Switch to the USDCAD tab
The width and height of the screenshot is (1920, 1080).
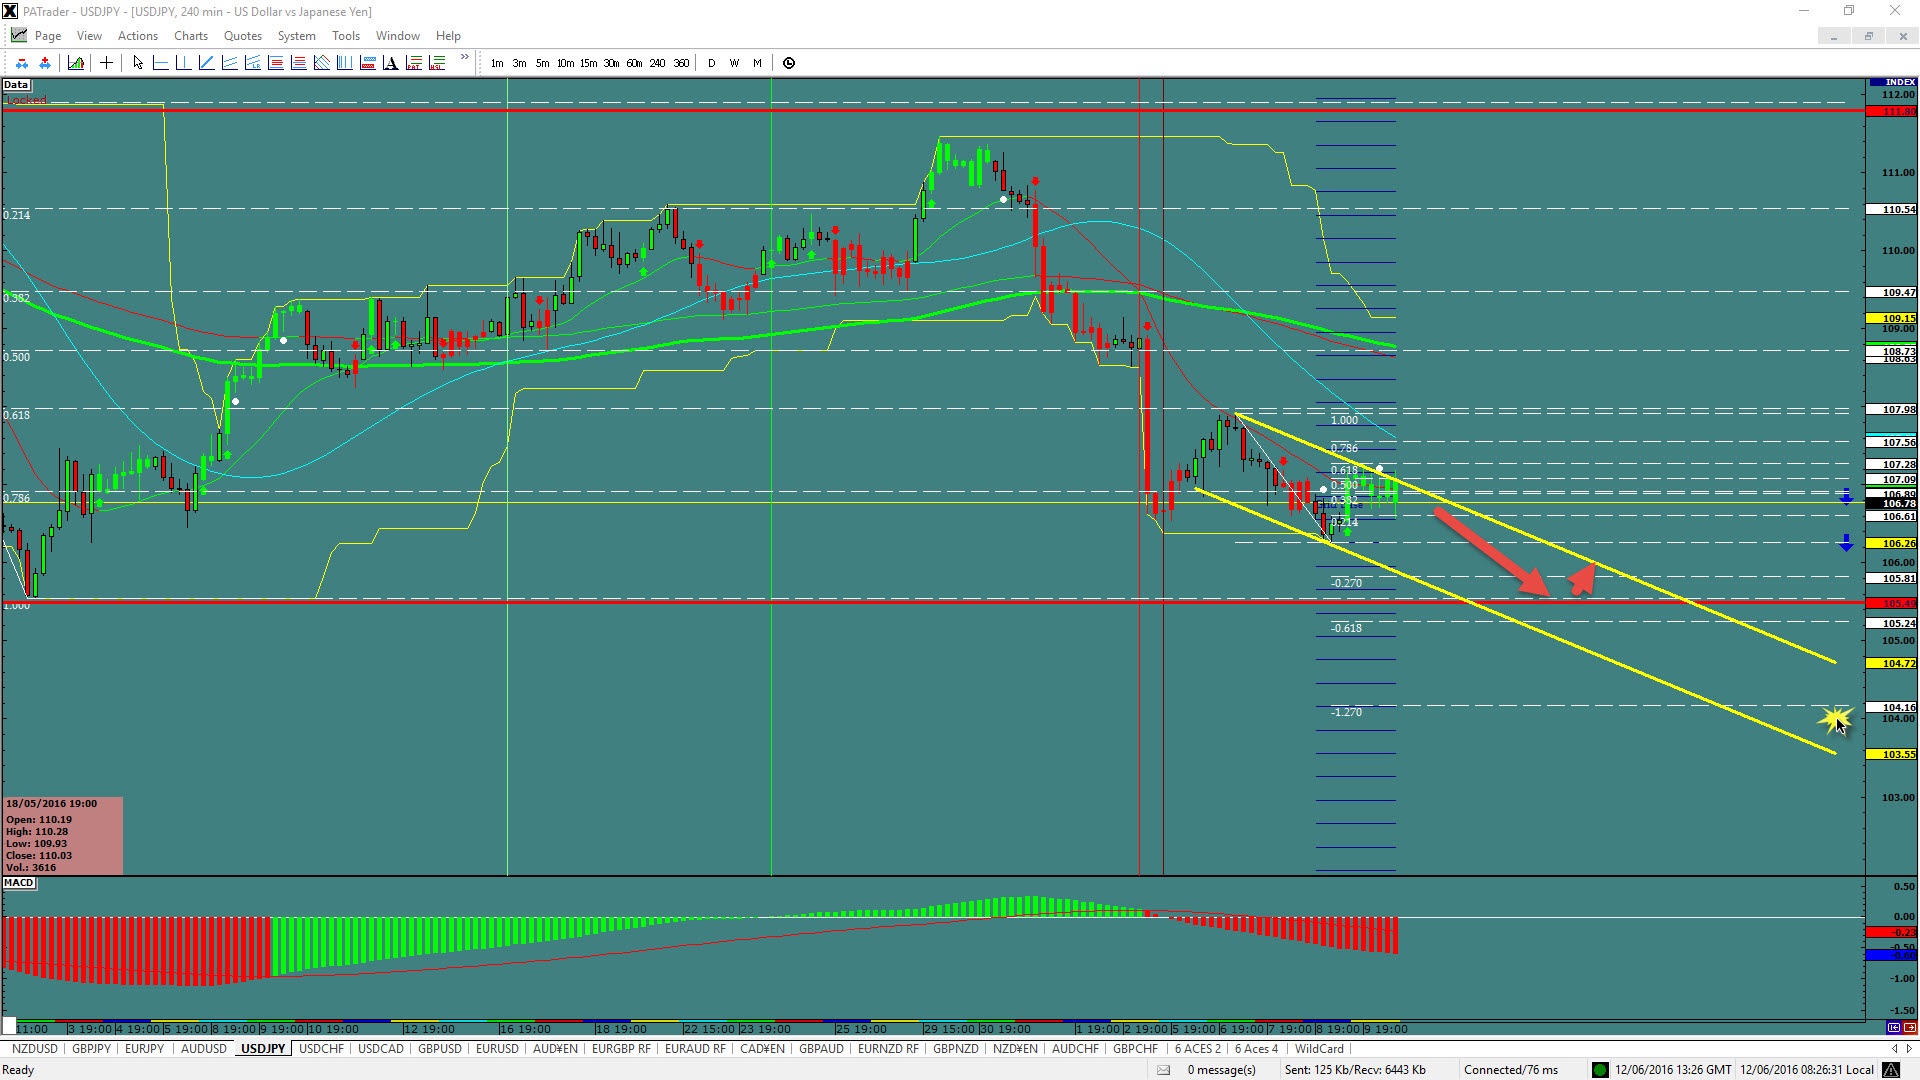[381, 1049]
